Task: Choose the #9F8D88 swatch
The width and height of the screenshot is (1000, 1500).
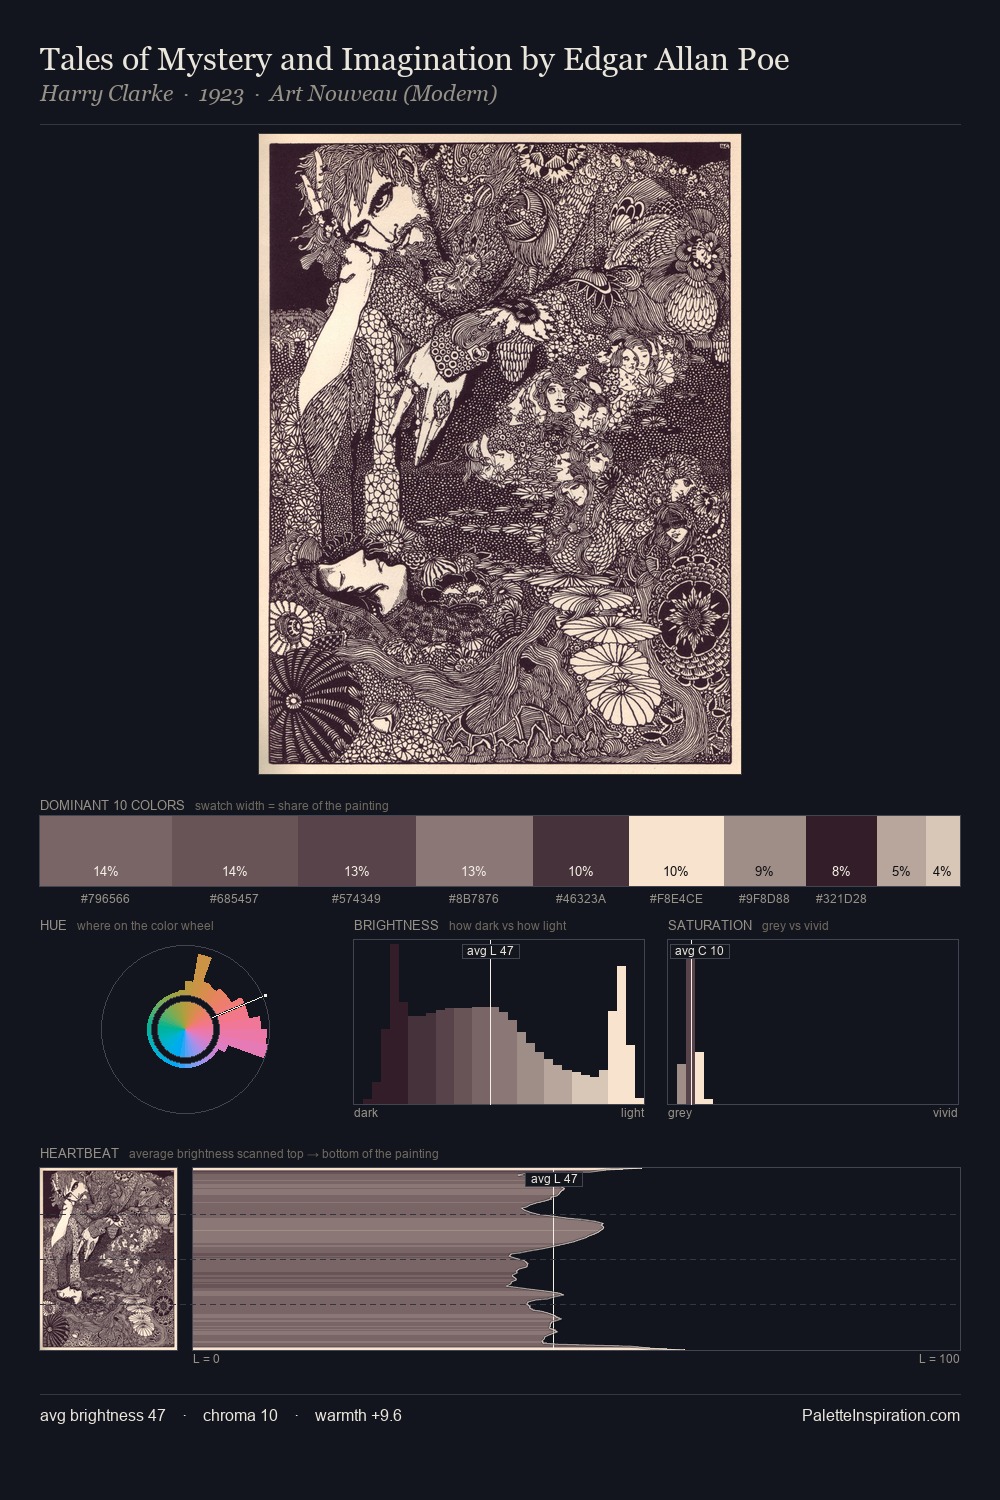Action: (x=765, y=851)
